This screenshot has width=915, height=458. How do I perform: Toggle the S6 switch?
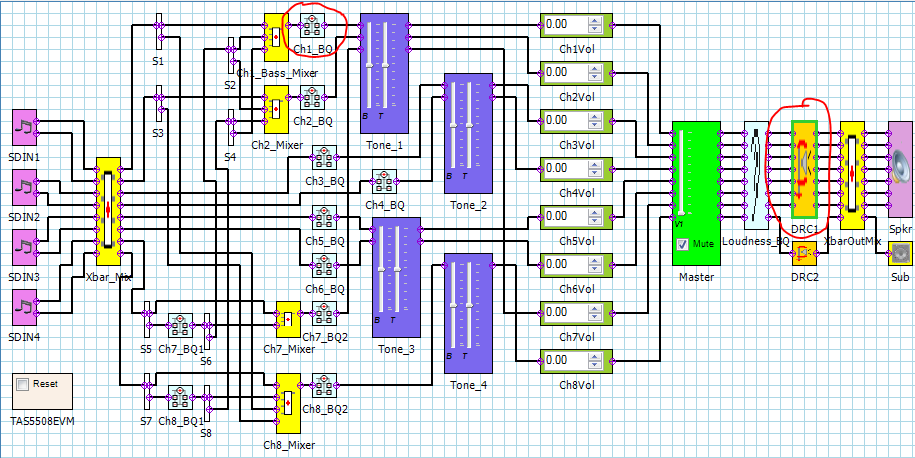(207, 332)
